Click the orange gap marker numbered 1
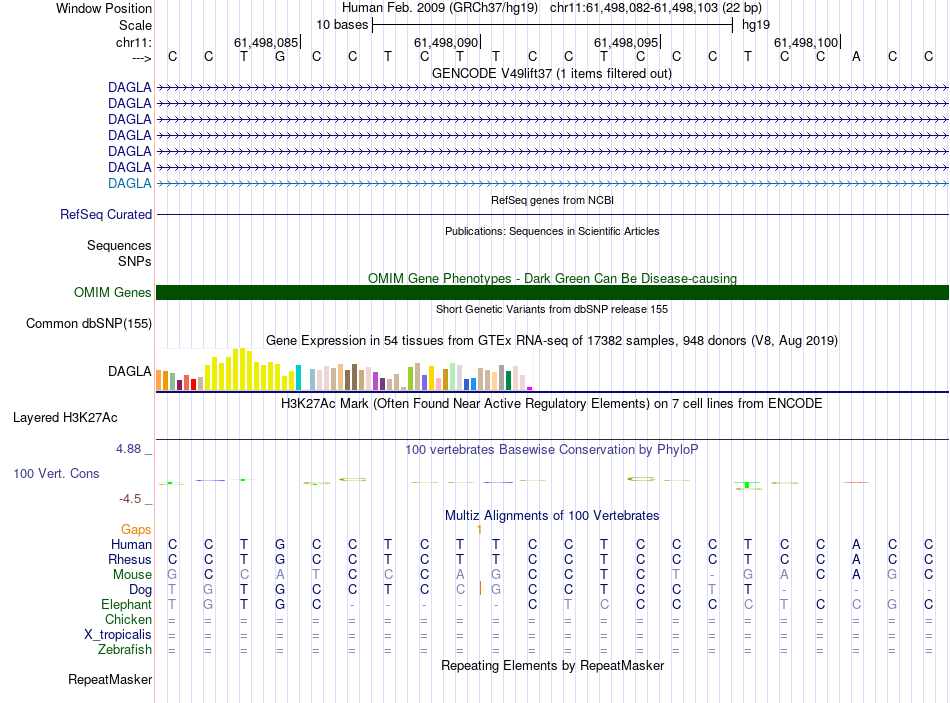This screenshot has height=703, width=950. tap(479, 530)
